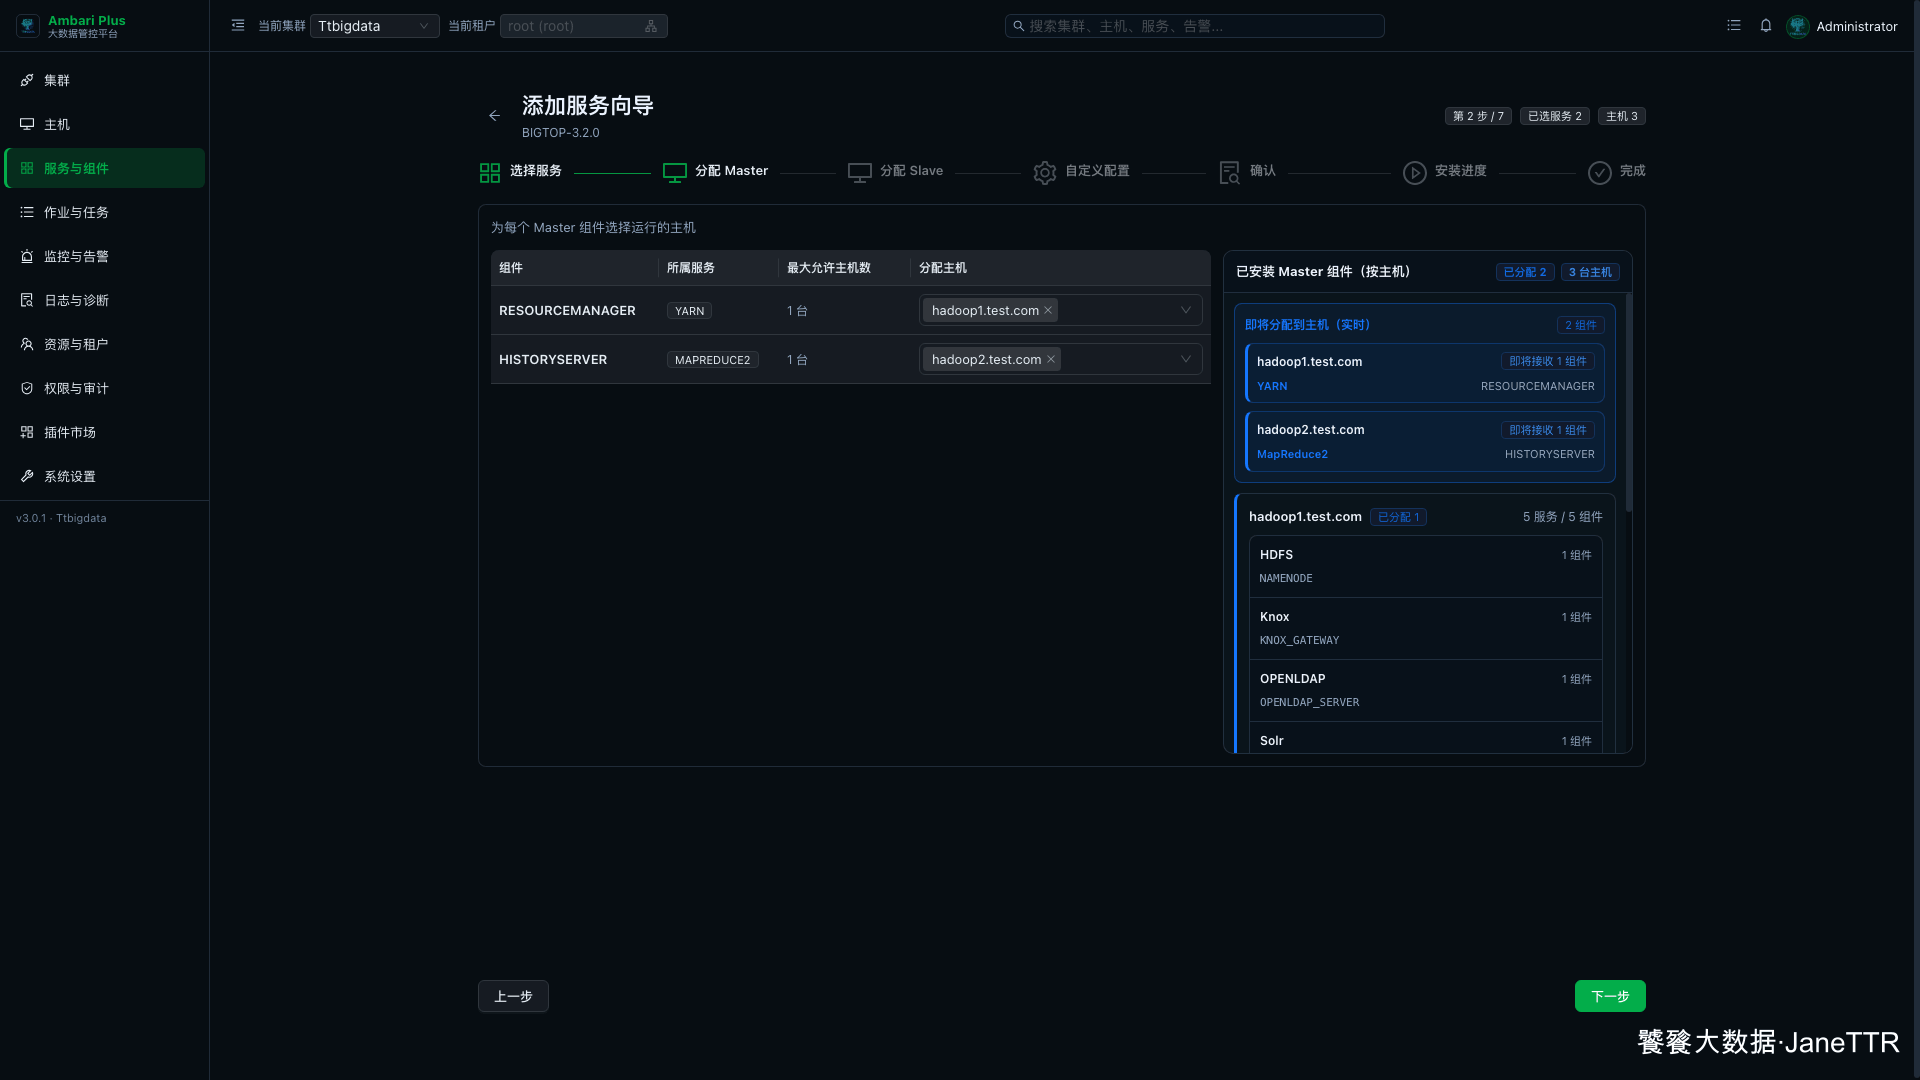This screenshot has width=1920, height=1080.
Task: Click the 权限与审计 shield icon
Action: [x=27, y=388]
